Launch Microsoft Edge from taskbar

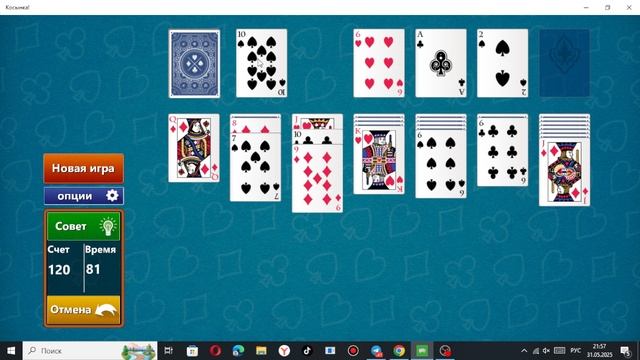(x=238, y=351)
